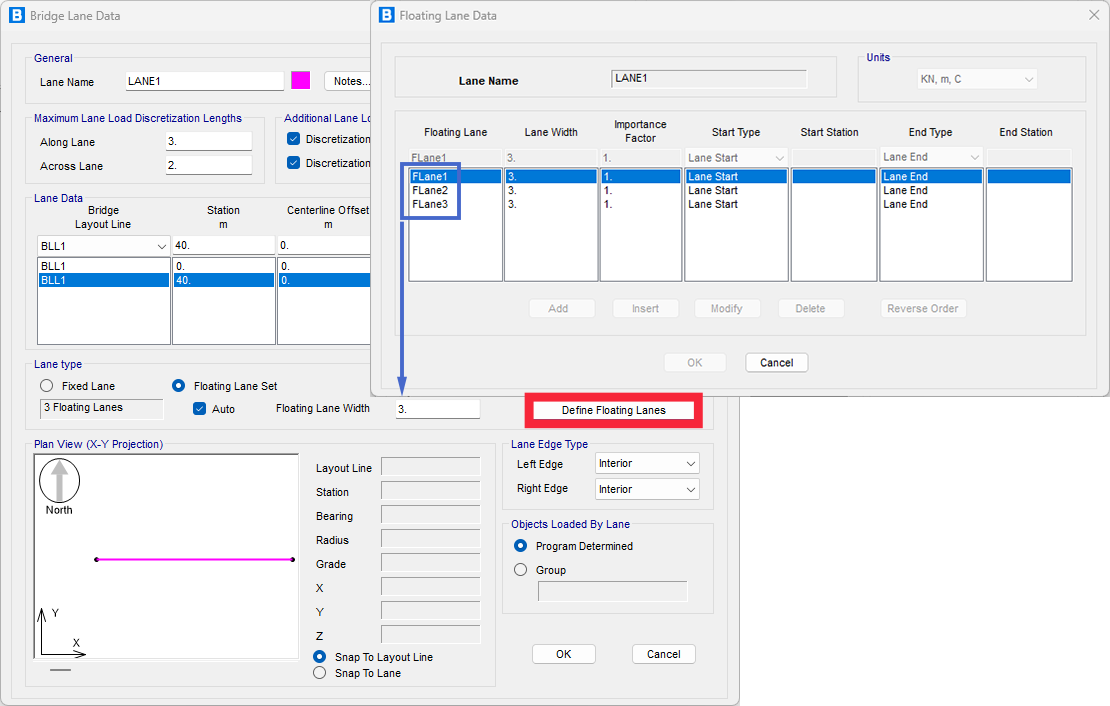This screenshot has height=706, width=1110.
Task: Choose Snap To Lane radio option
Action: pyautogui.click(x=320, y=673)
